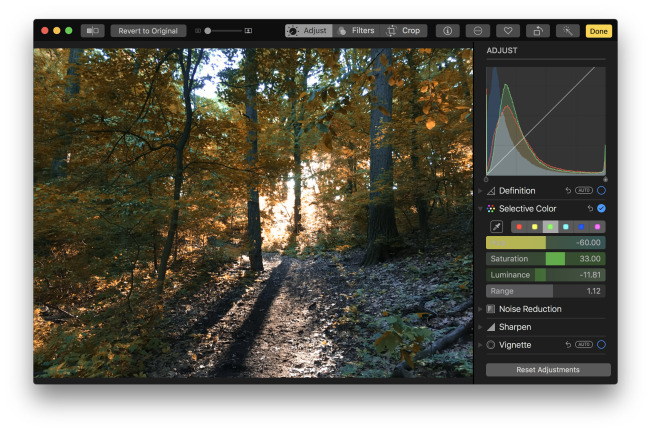
Task: Select the red color swatch
Action: pos(518,227)
